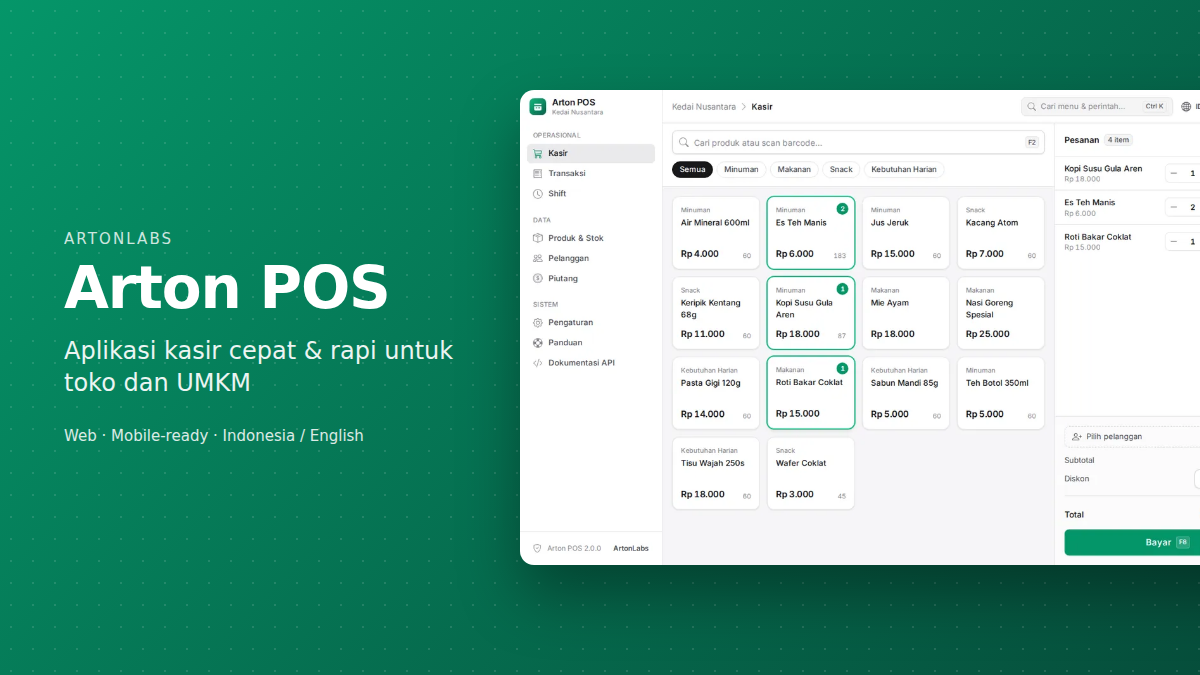
Task: Click the Kasir shopping cart icon
Action: coord(538,153)
